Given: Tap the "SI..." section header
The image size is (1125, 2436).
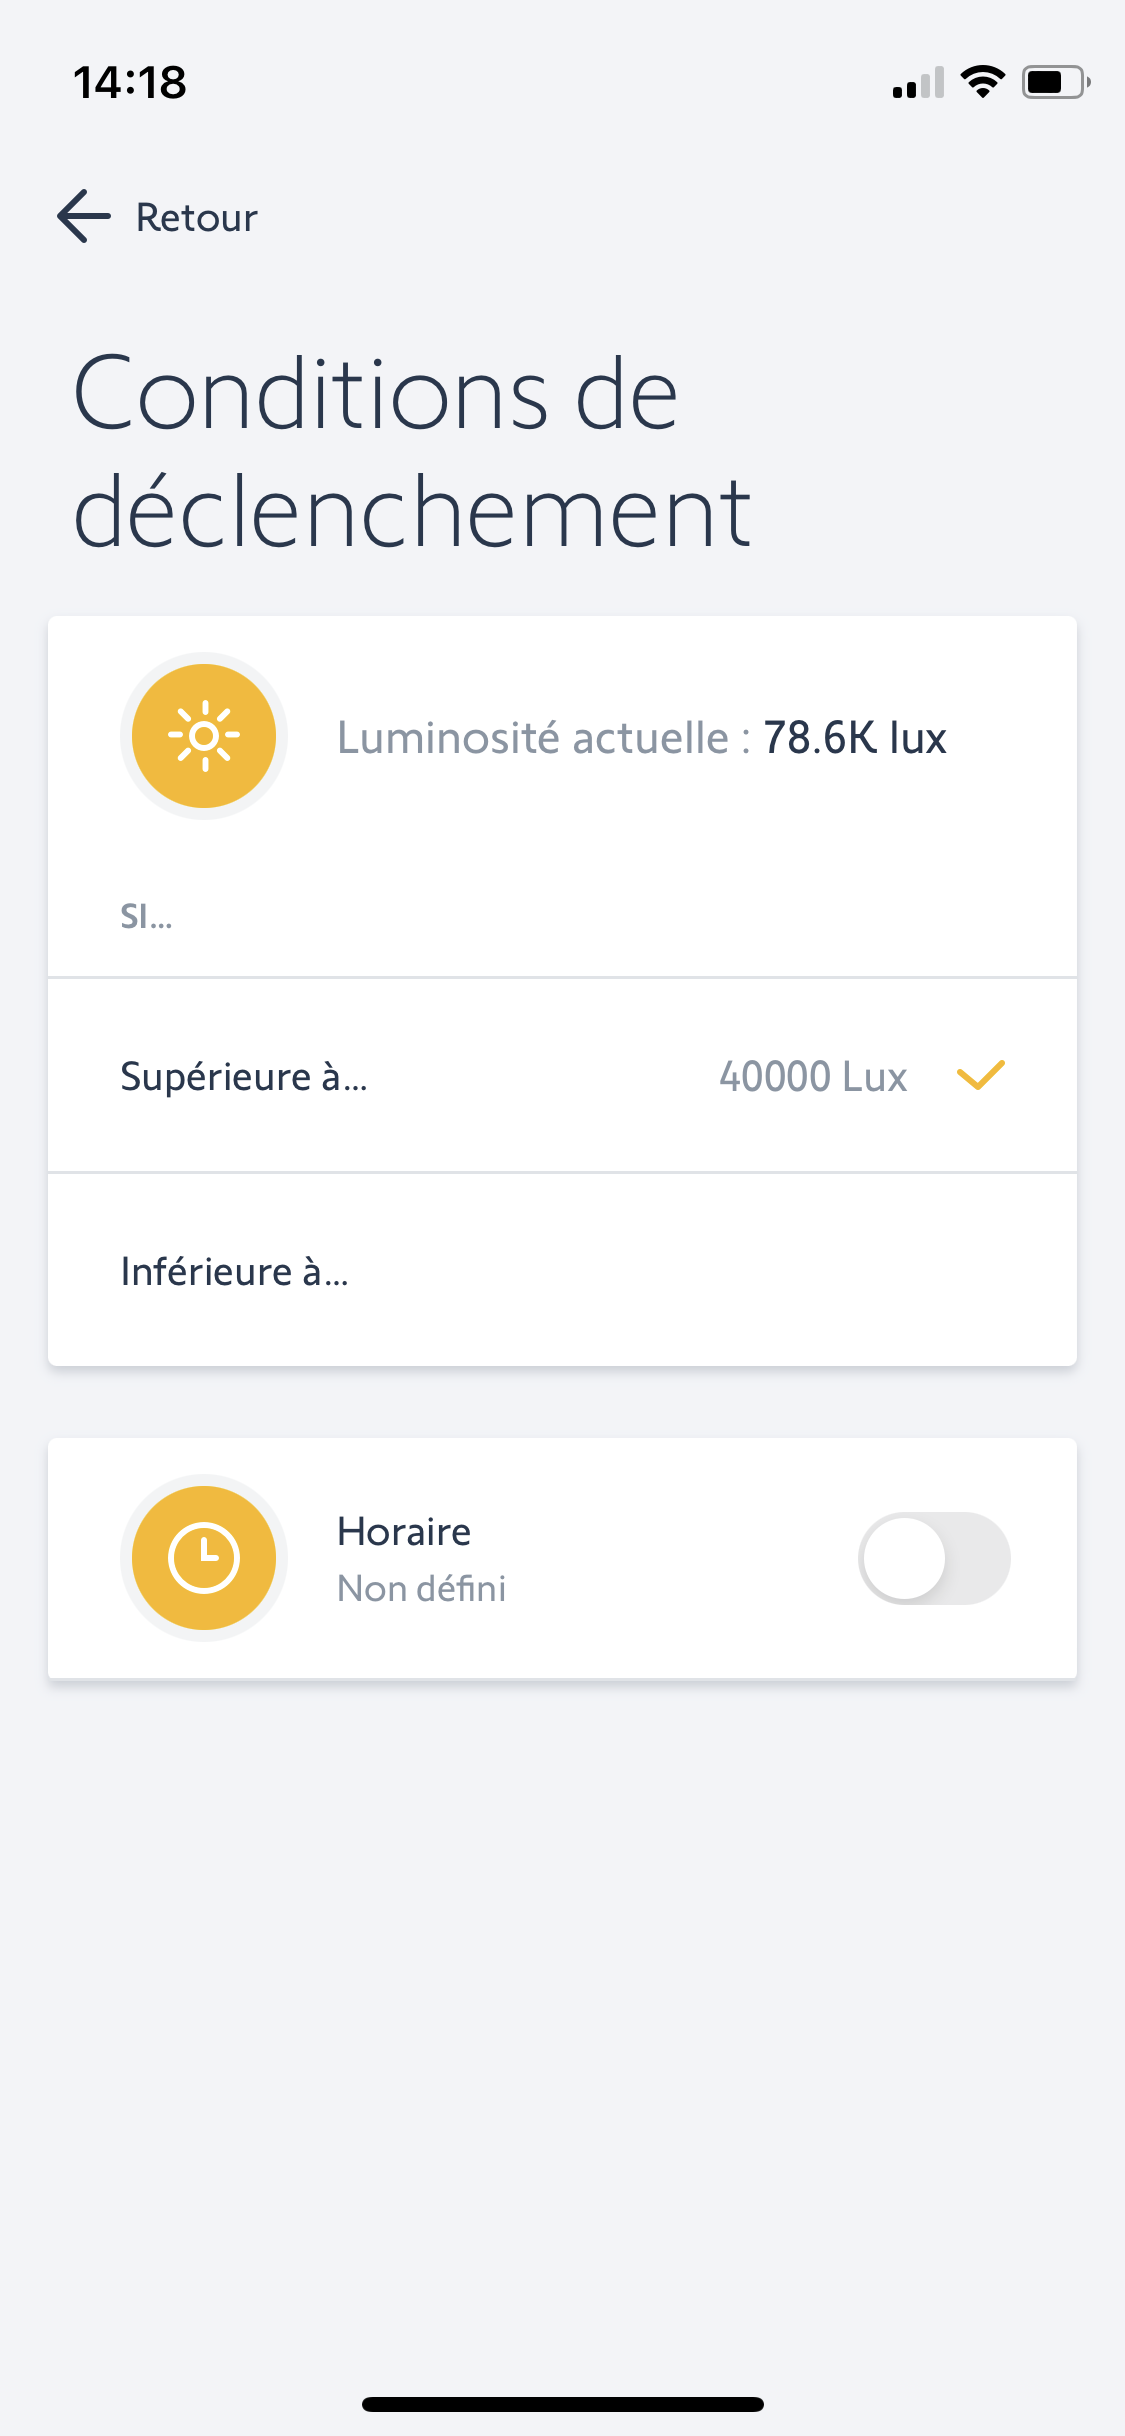Looking at the screenshot, I should pos(146,916).
